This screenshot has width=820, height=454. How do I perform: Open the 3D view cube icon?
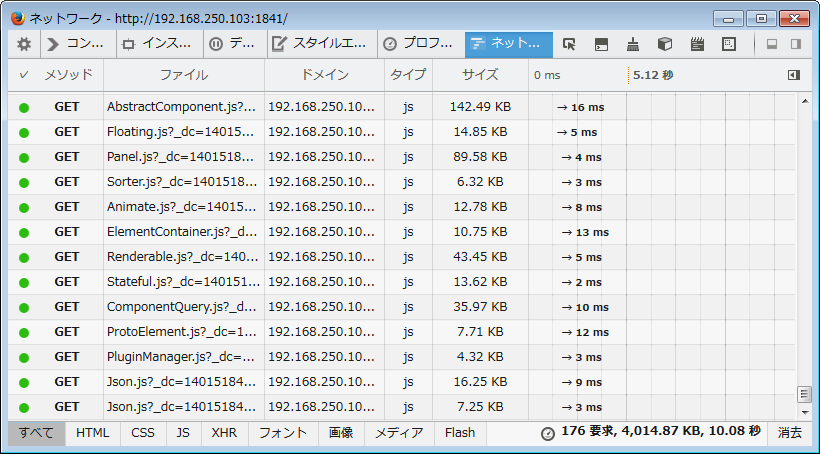[665, 44]
